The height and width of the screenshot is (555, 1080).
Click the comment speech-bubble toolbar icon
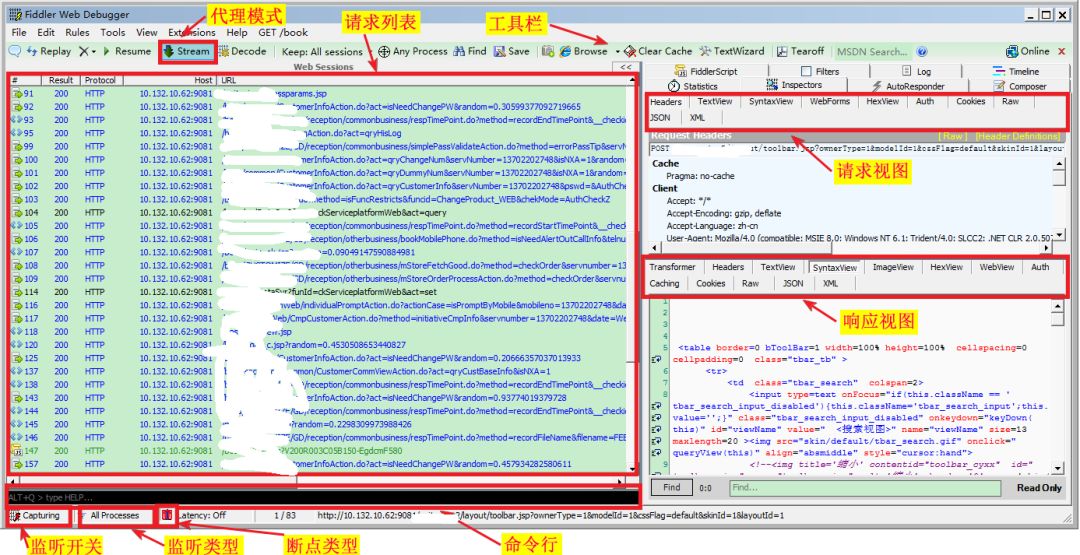click(14, 52)
